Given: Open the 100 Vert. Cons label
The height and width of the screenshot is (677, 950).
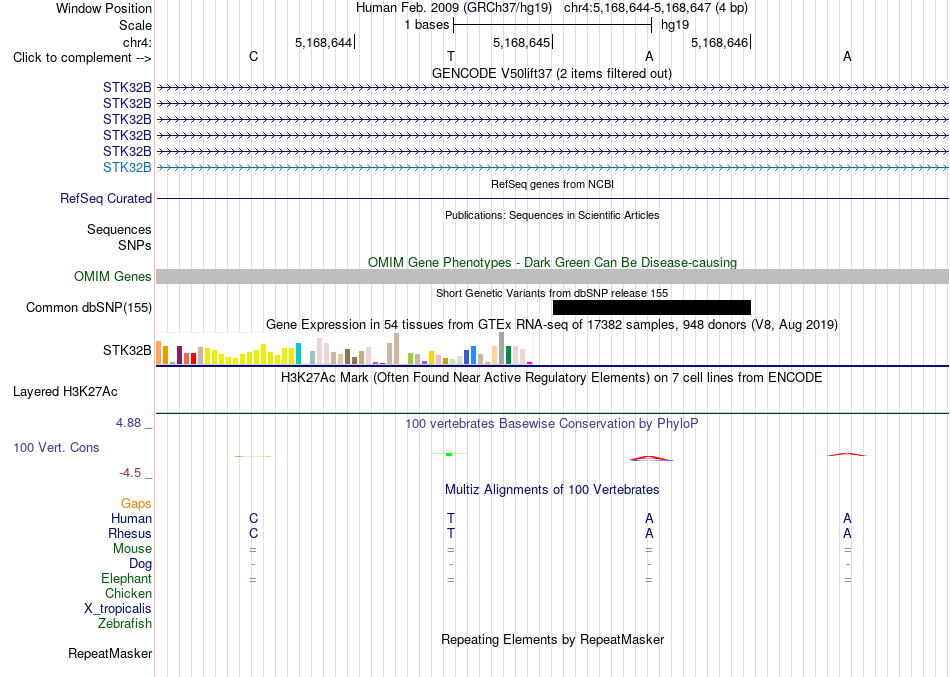Looking at the screenshot, I should [x=56, y=448].
